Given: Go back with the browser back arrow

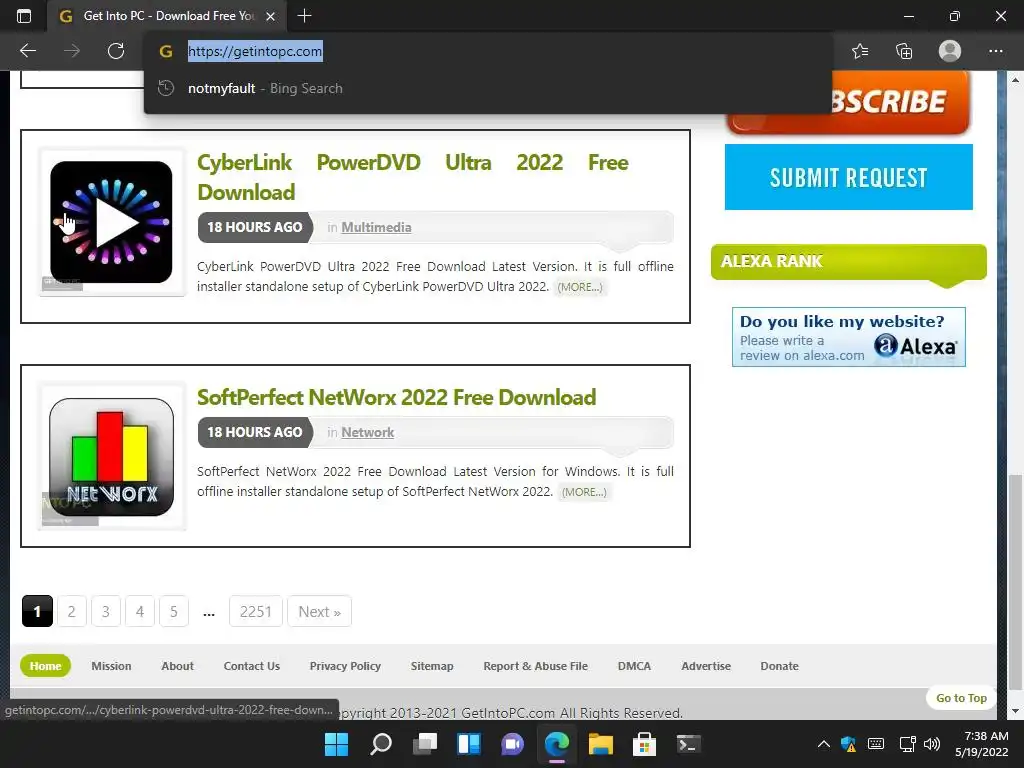Looking at the screenshot, I should click(28, 51).
